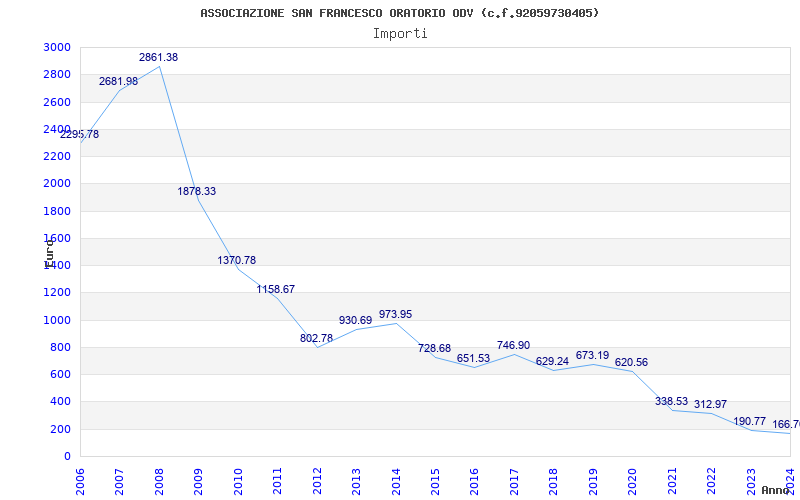800x500 pixels.
Task: Click the 802.78 data label
Action: coord(316,339)
